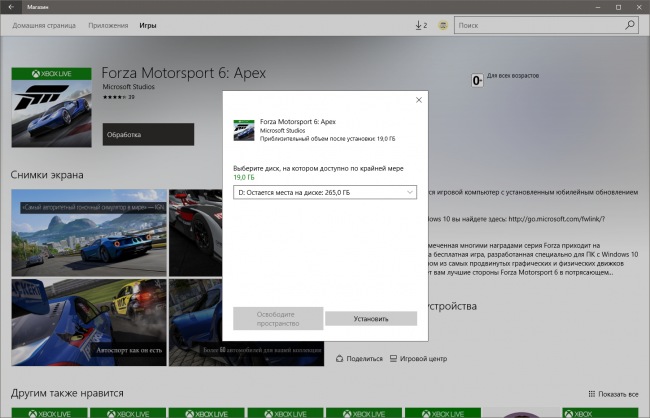650x418 pixels.
Task: Switch to Приложения tab
Action: click(108, 26)
